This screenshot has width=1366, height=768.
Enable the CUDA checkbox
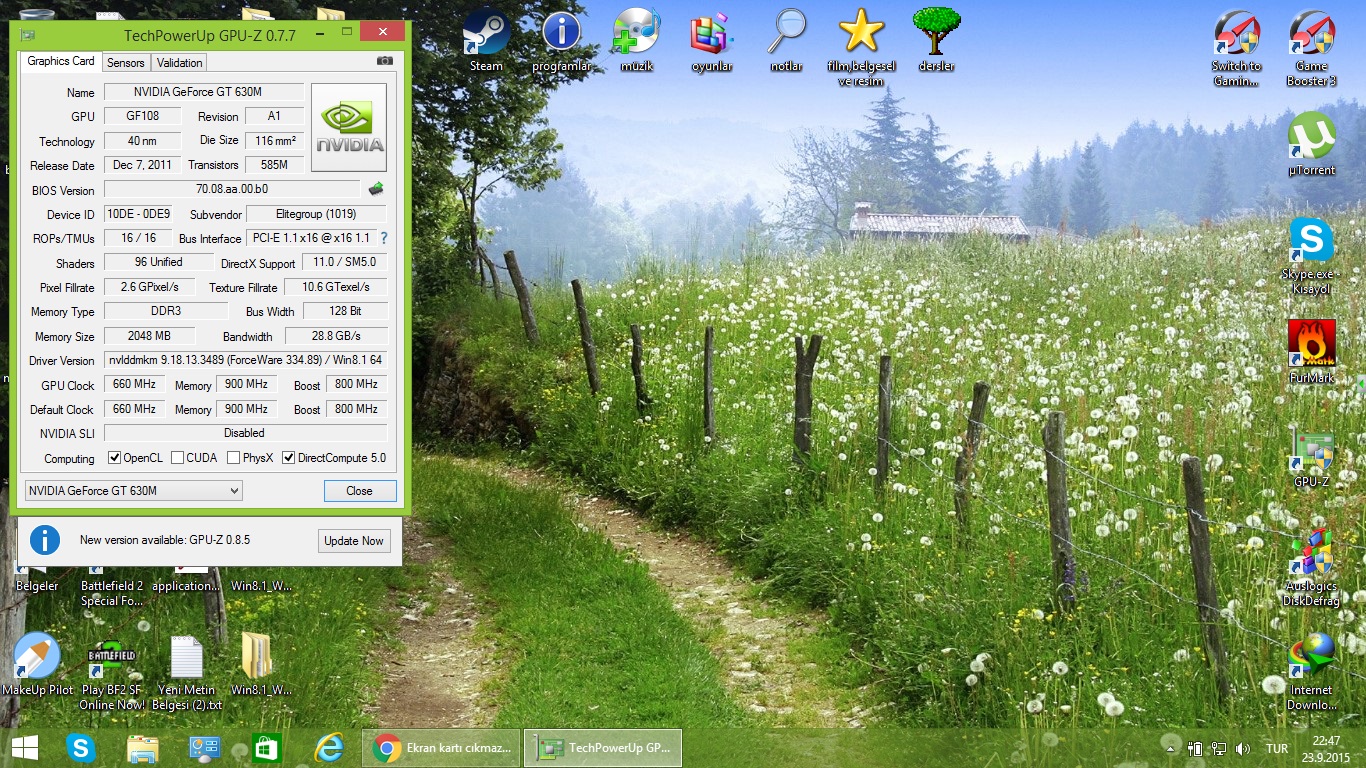(x=178, y=458)
